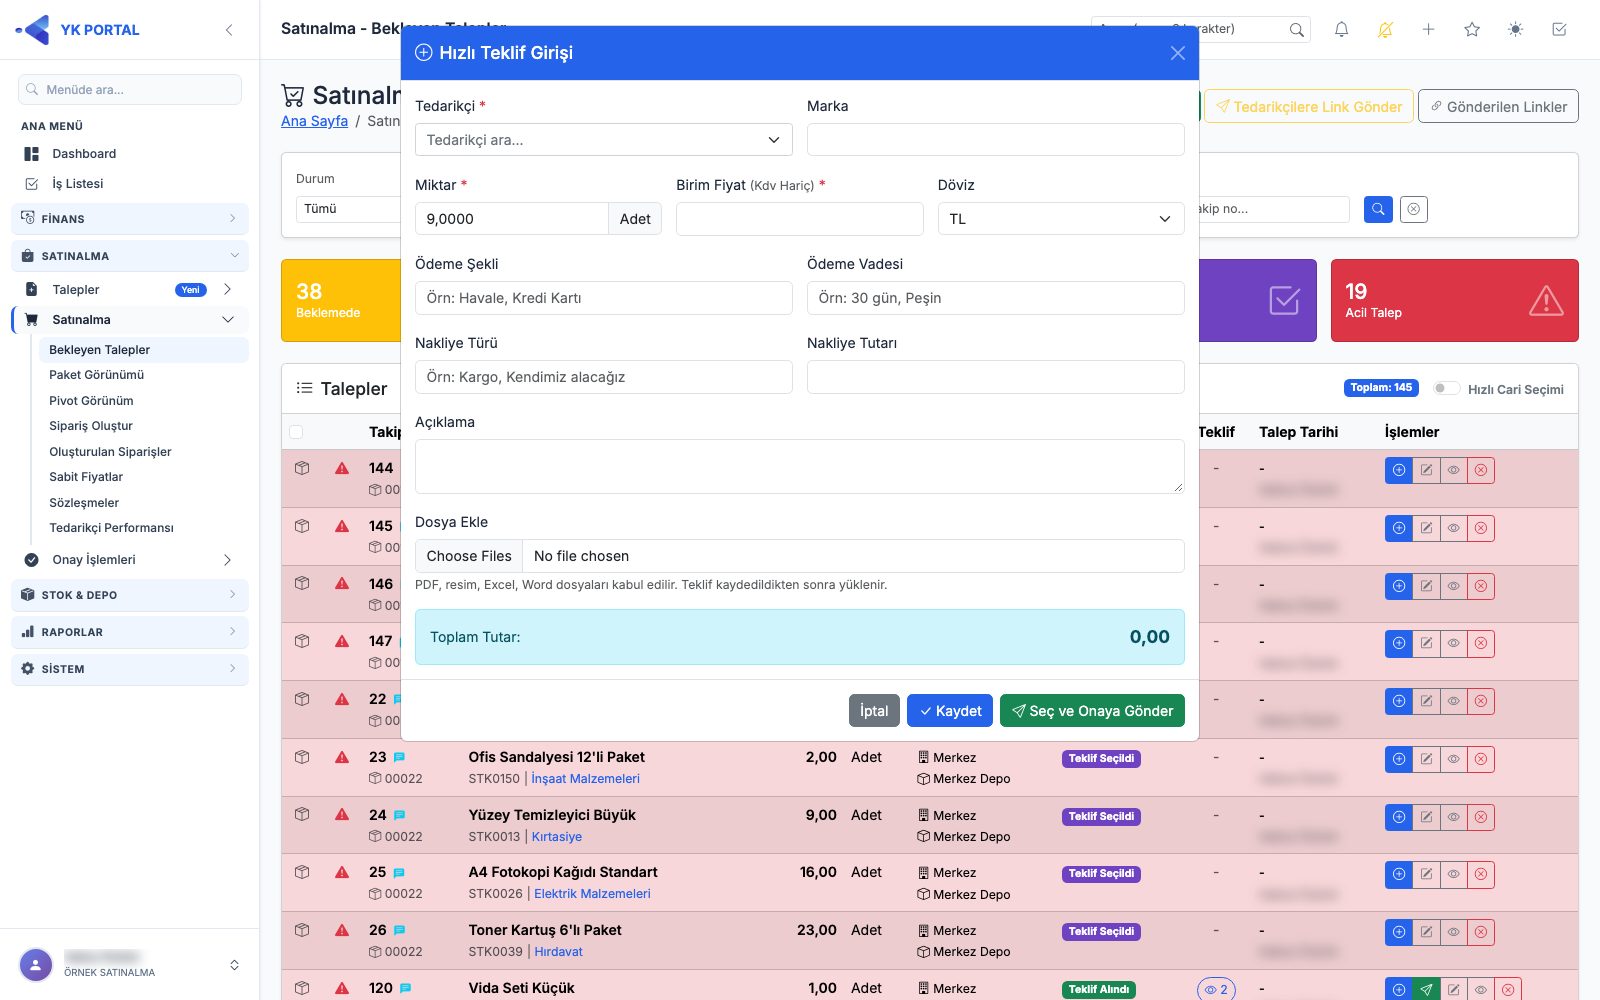
Task: Open Gönderilen Linkler button
Action: click(1498, 107)
